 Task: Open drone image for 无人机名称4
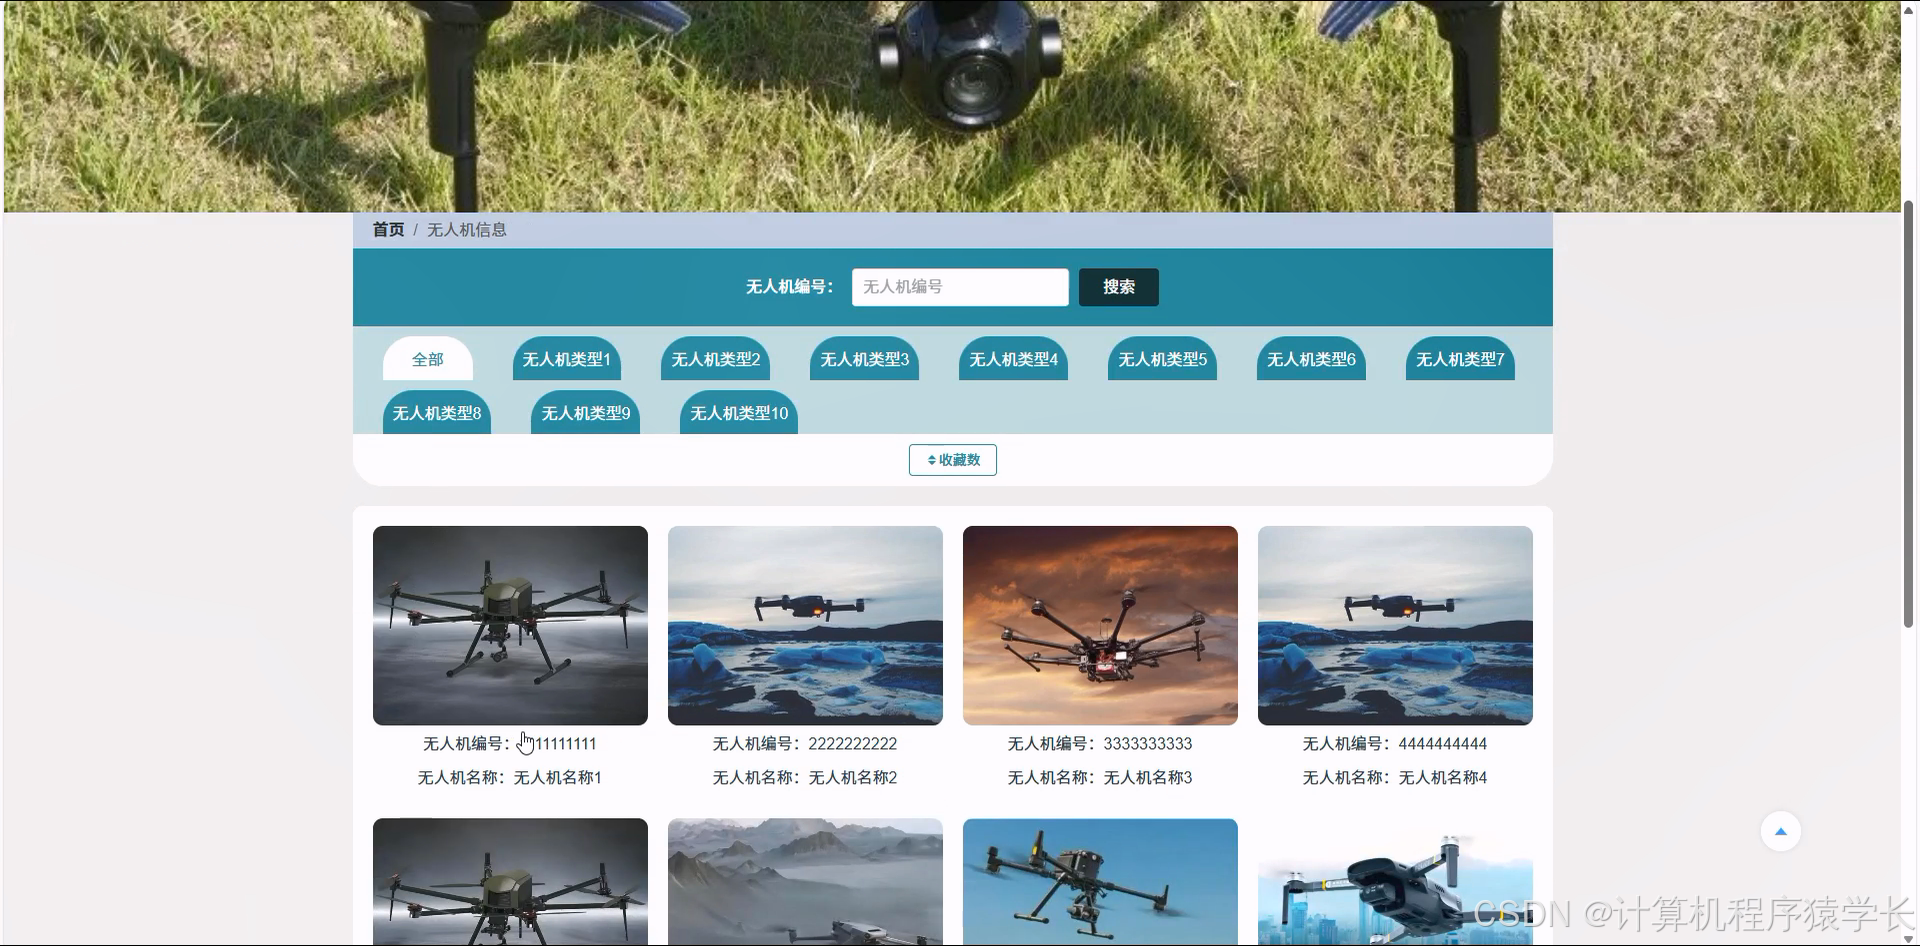click(1395, 625)
